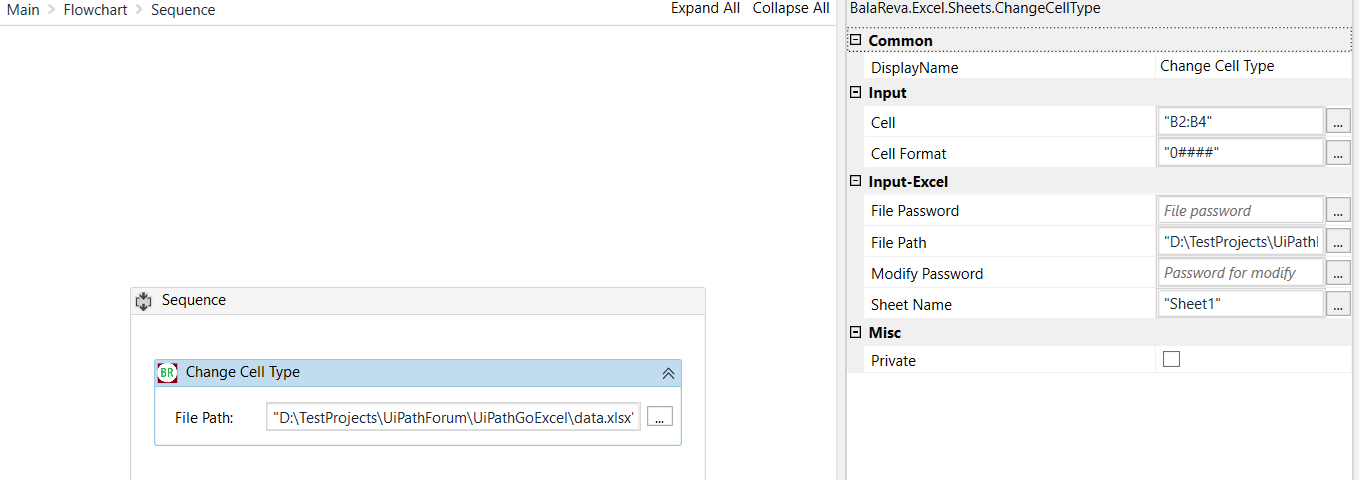1359x480 pixels.
Task: Go to Main in the breadcrumb
Action: point(23,10)
